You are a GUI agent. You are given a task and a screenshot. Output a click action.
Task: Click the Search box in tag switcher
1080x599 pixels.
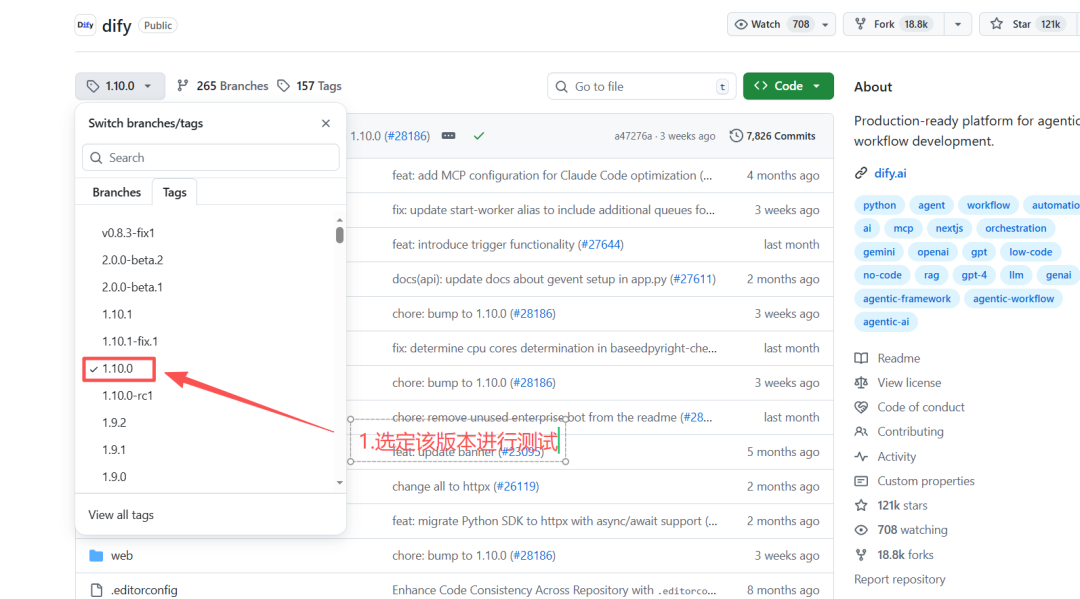coord(211,158)
